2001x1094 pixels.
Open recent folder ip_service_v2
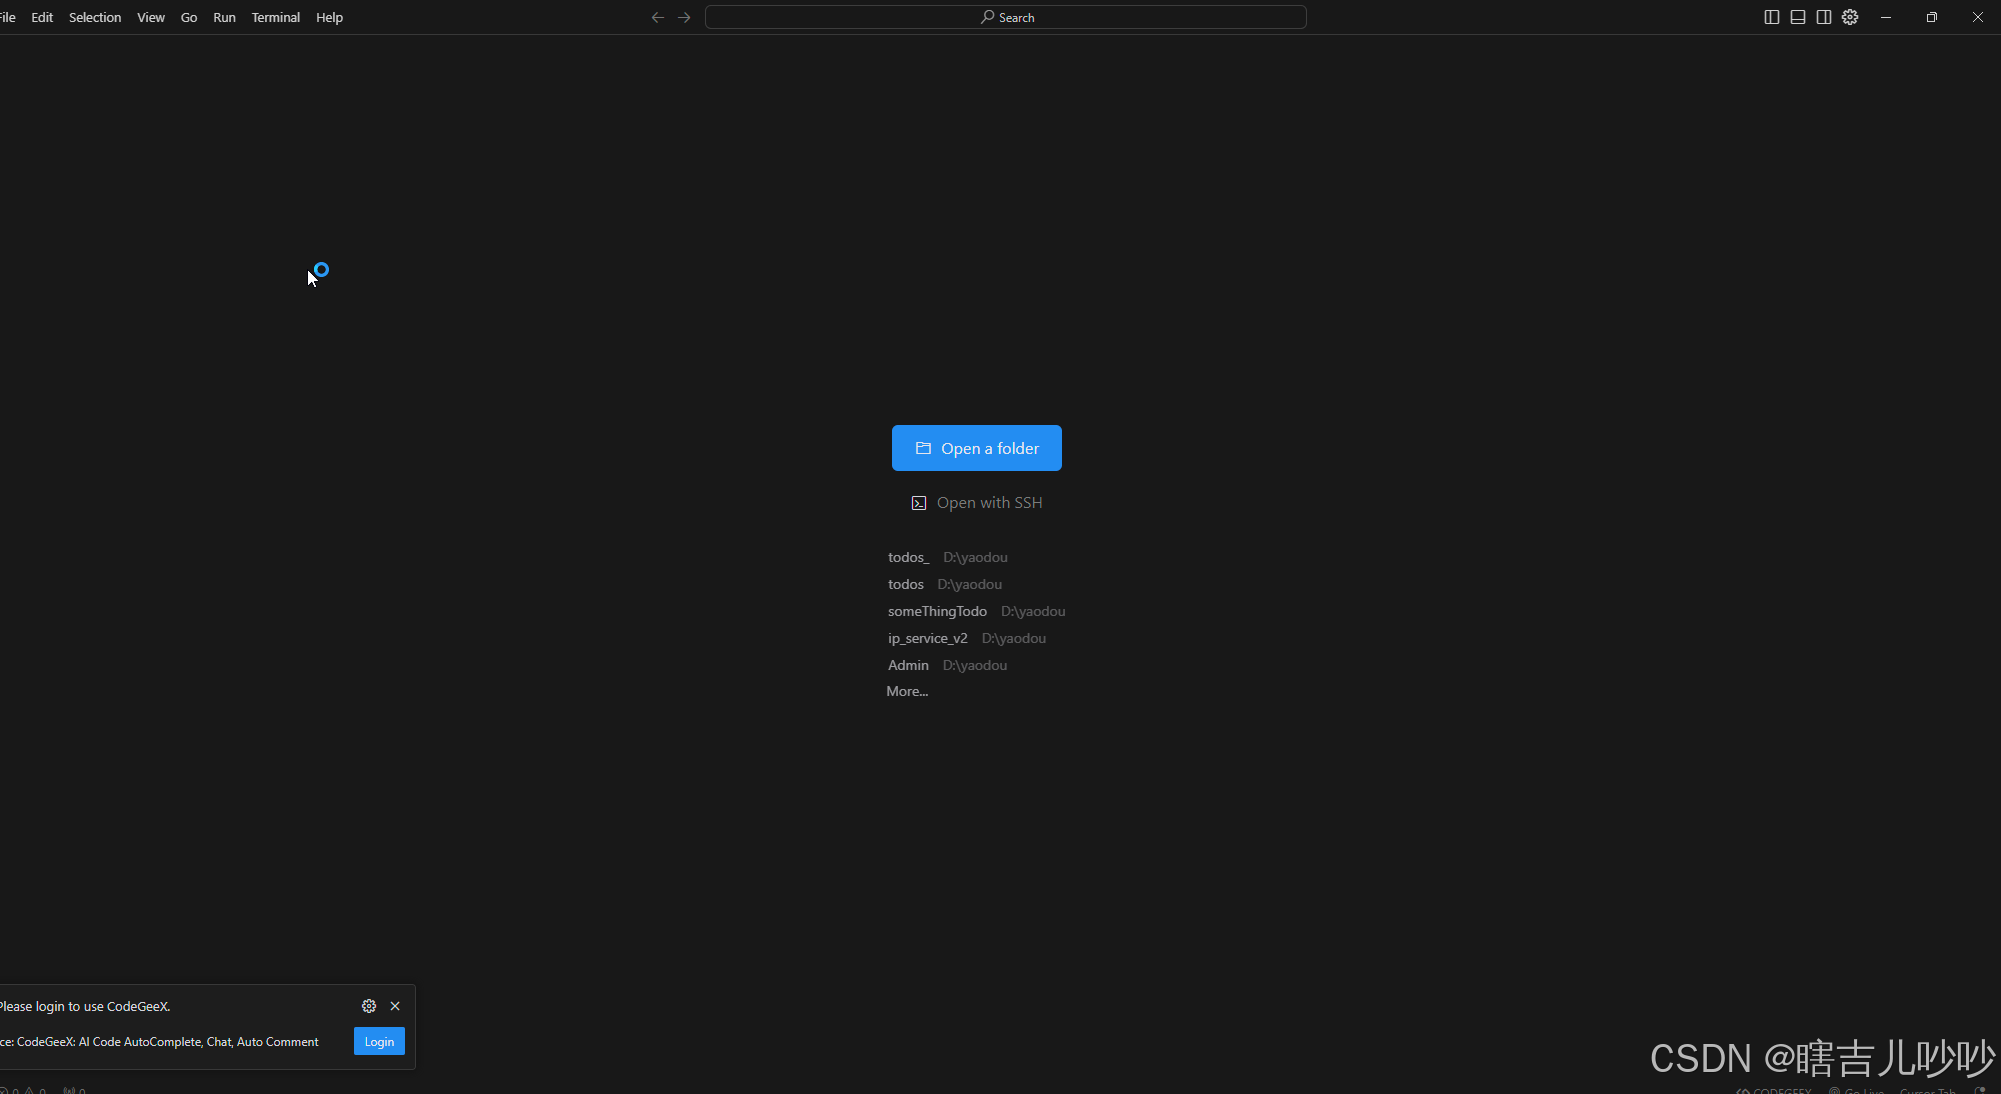(x=927, y=638)
